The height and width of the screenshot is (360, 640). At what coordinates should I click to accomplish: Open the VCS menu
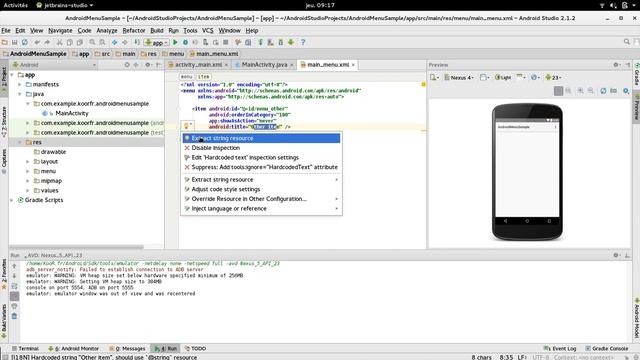coord(208,30)
